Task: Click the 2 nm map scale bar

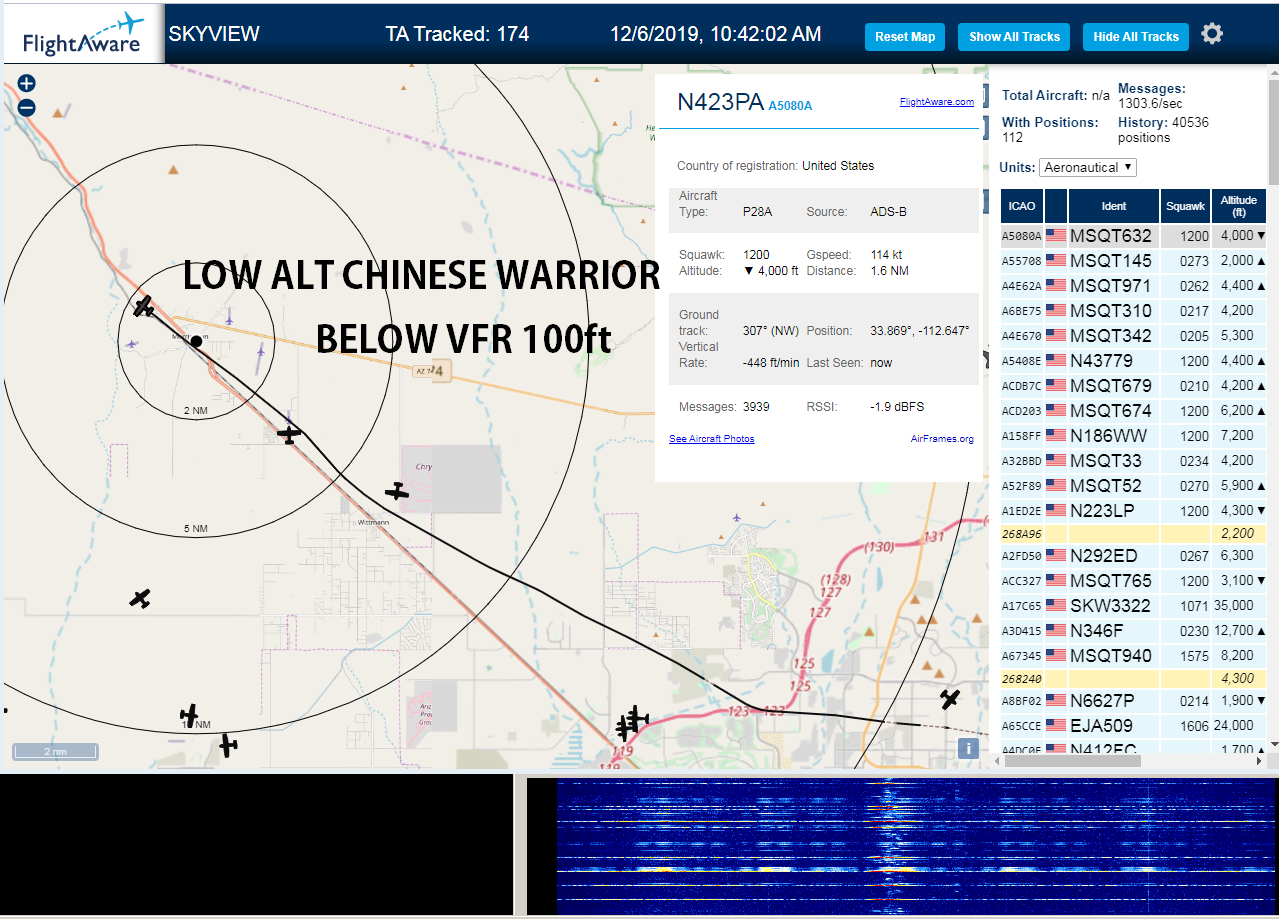Action: [x=55, y=752]
